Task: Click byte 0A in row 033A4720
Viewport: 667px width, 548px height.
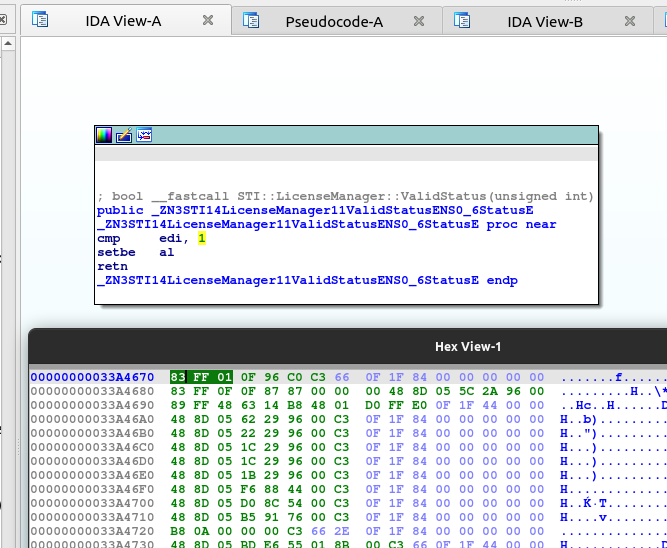Action: (x=201, y=531)
